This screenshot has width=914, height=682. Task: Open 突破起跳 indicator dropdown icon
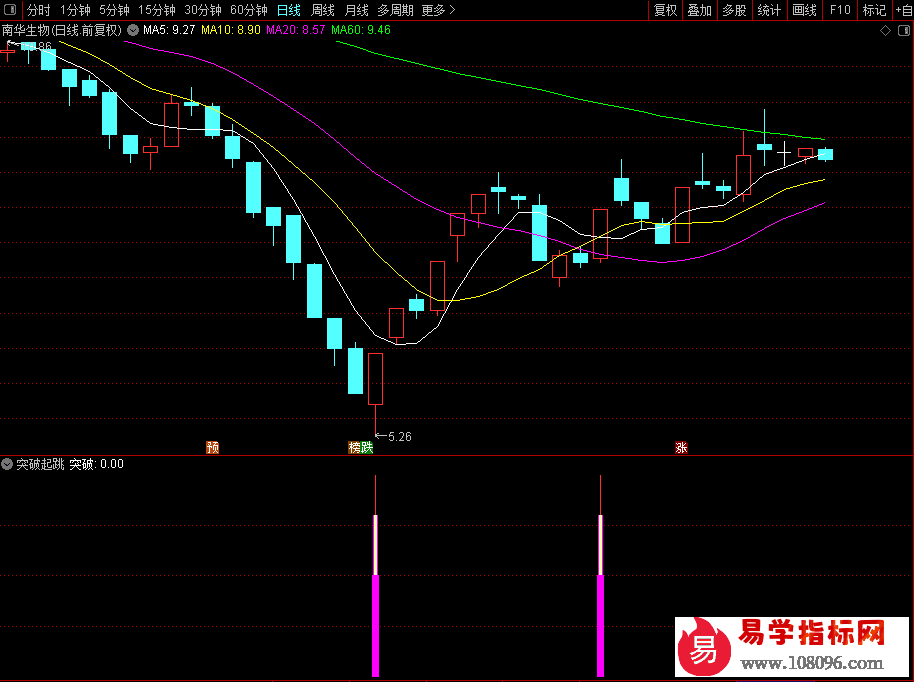[7, 464]
